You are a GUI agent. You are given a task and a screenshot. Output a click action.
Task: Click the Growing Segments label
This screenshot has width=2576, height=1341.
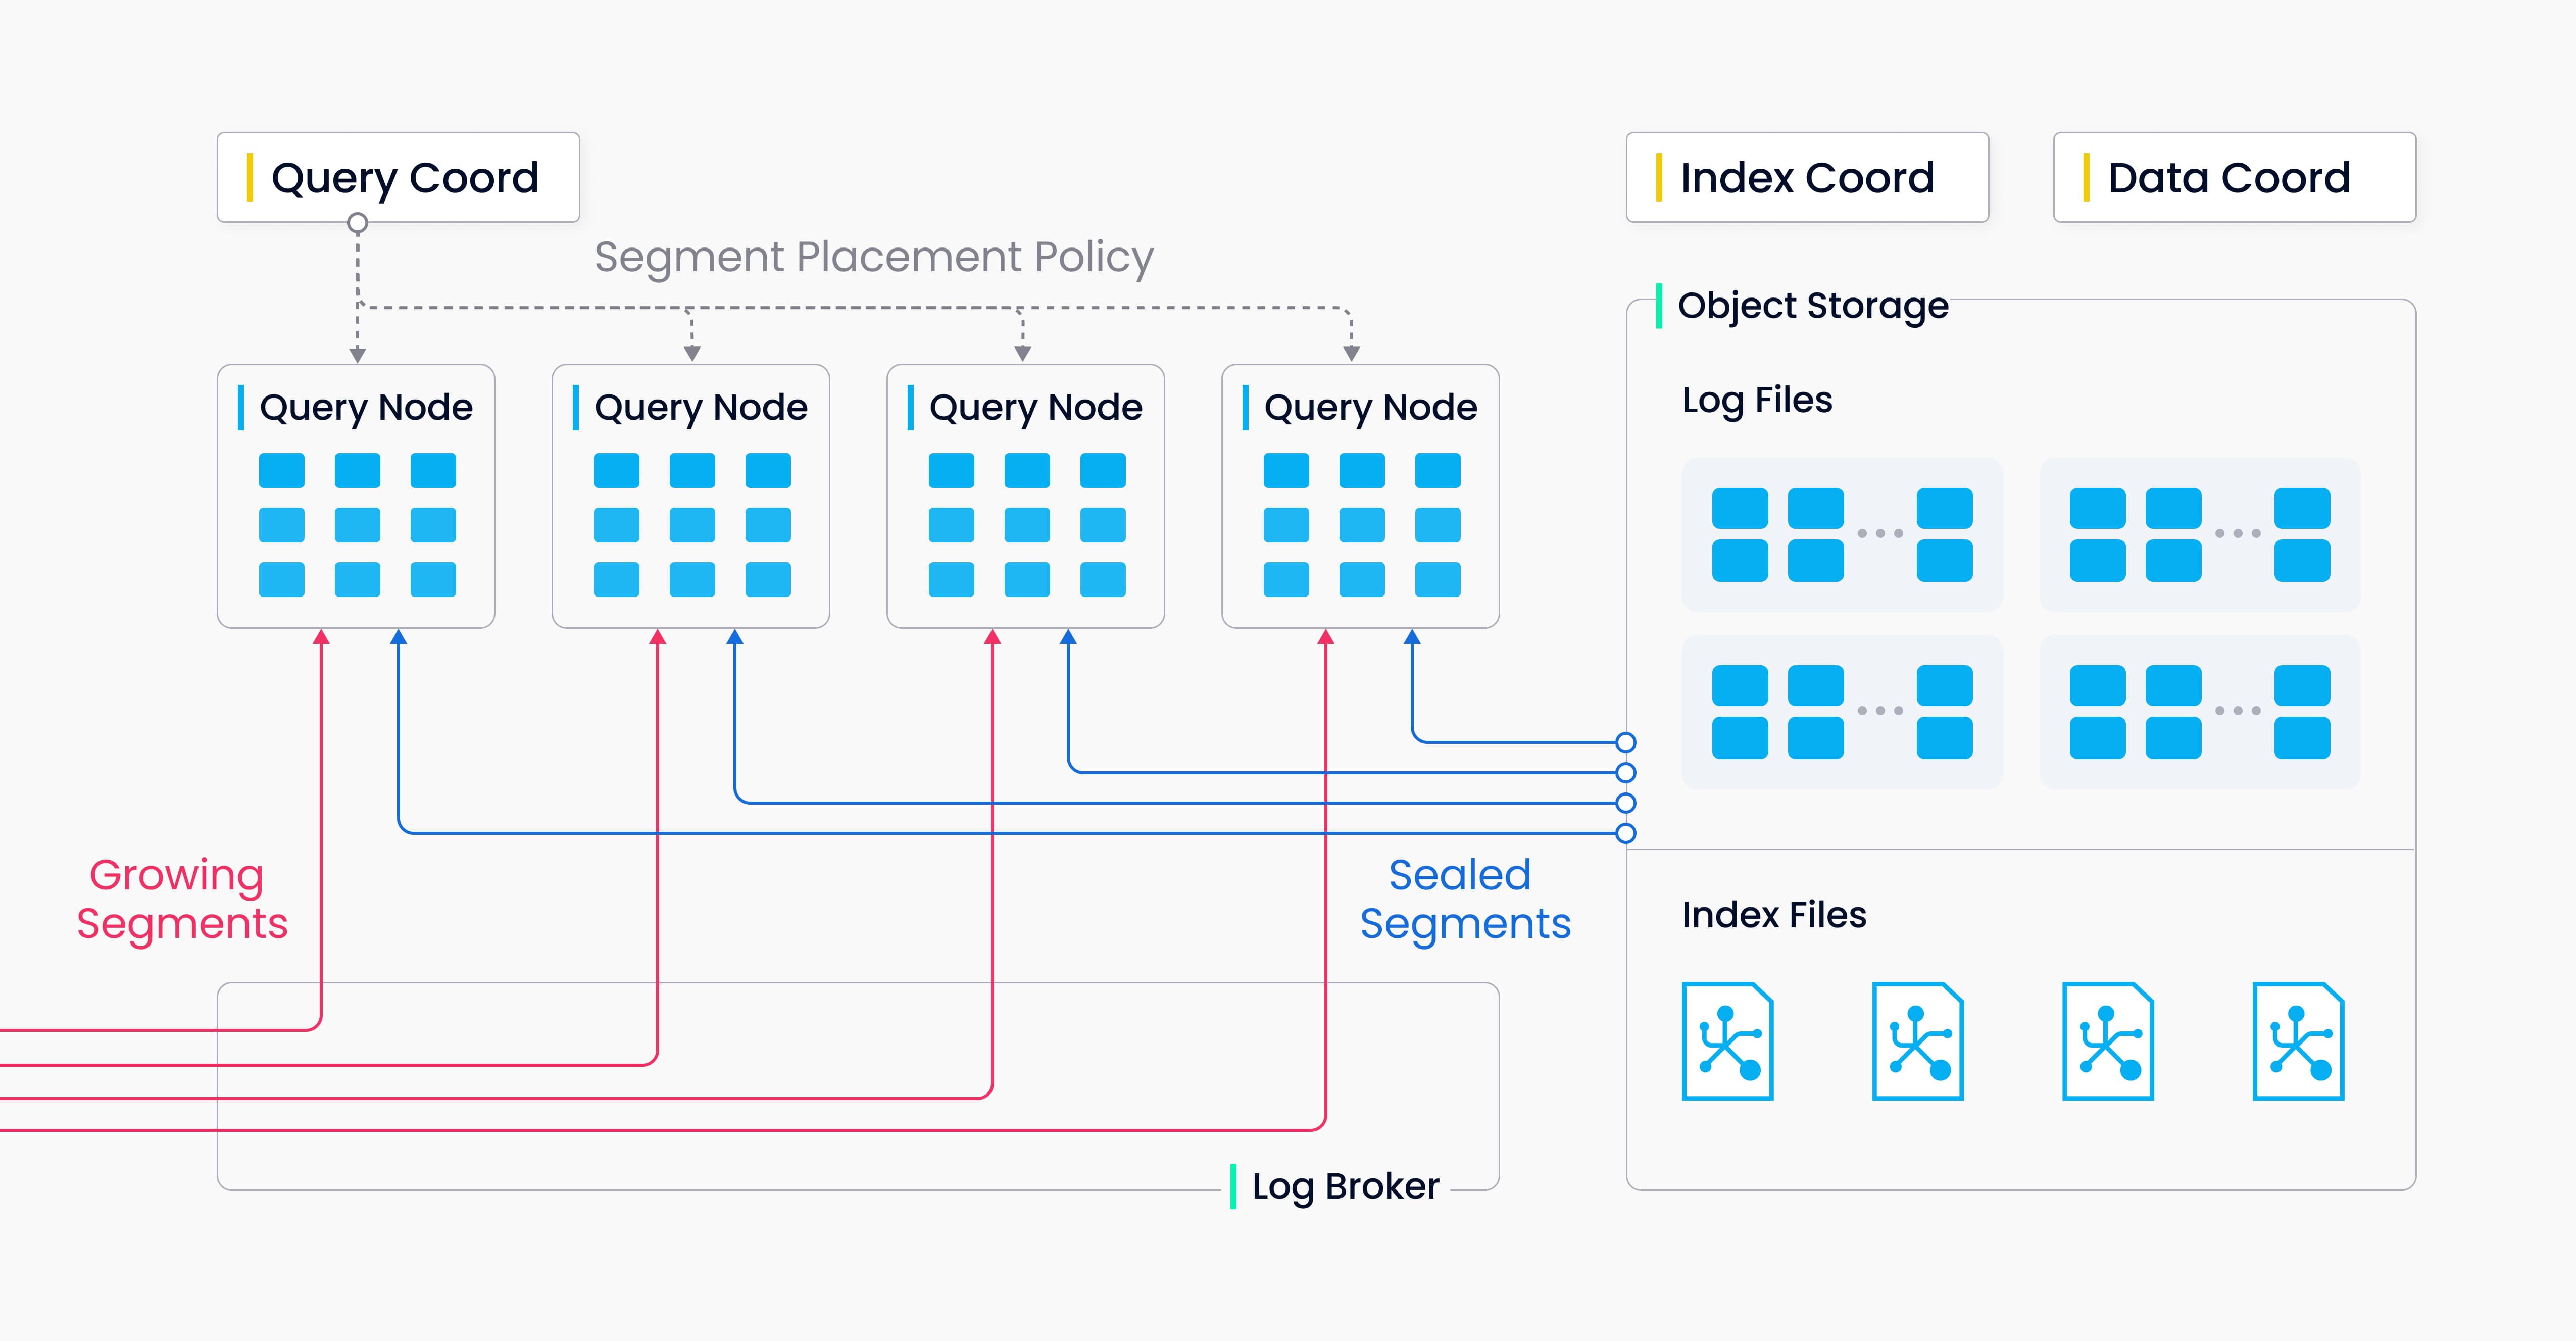pyautogui.click(x=181, y=899)
